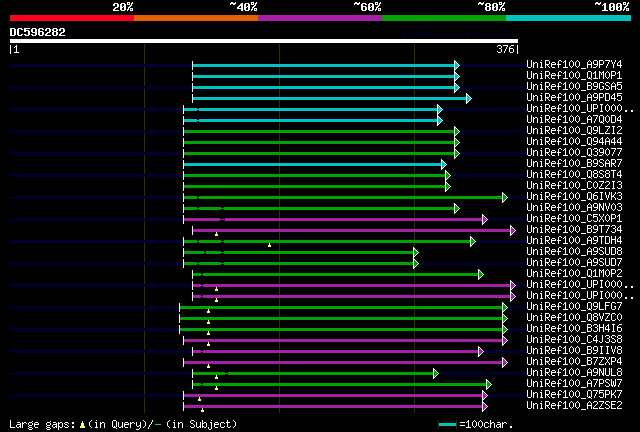Click the "=100char." scale label

(x=486, y=425)
